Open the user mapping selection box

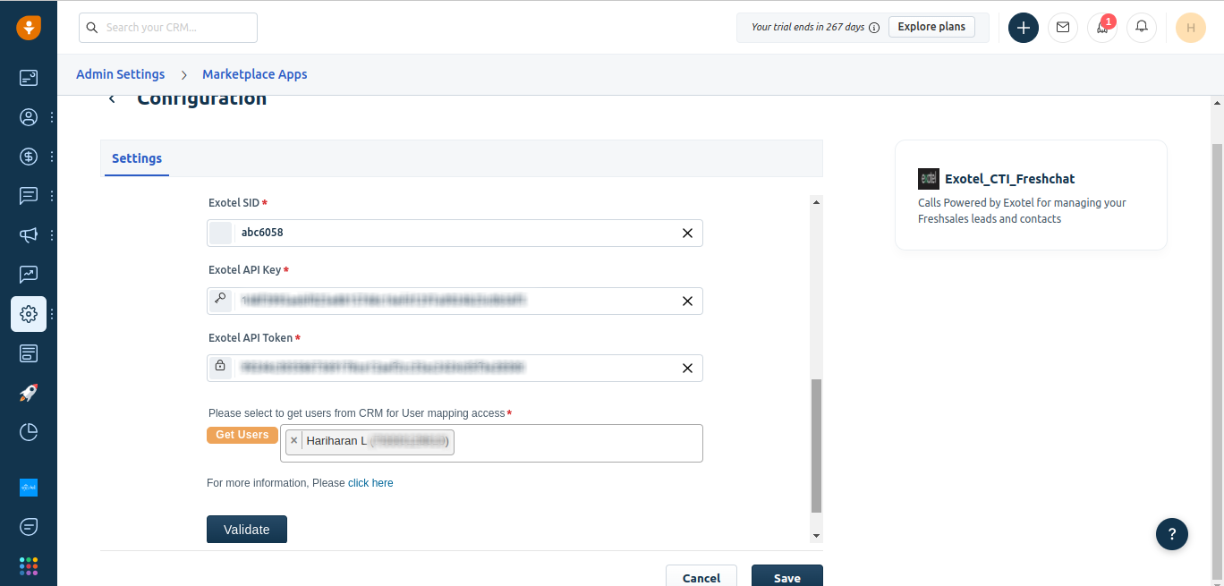pos(491,443)
